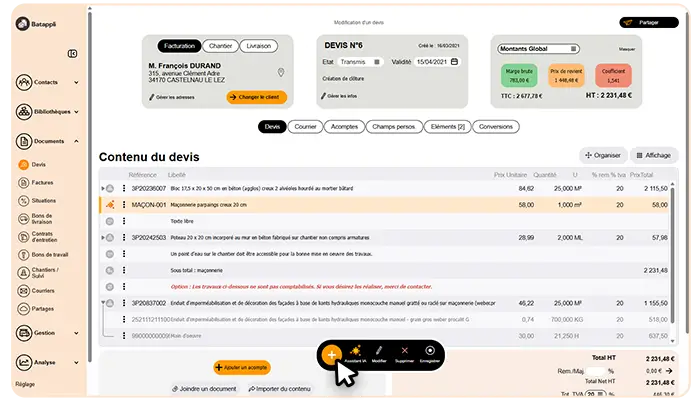Open Courriers in the sidebar
The width and height of the screenshot is (700, 400).
[x=36, y=291]
